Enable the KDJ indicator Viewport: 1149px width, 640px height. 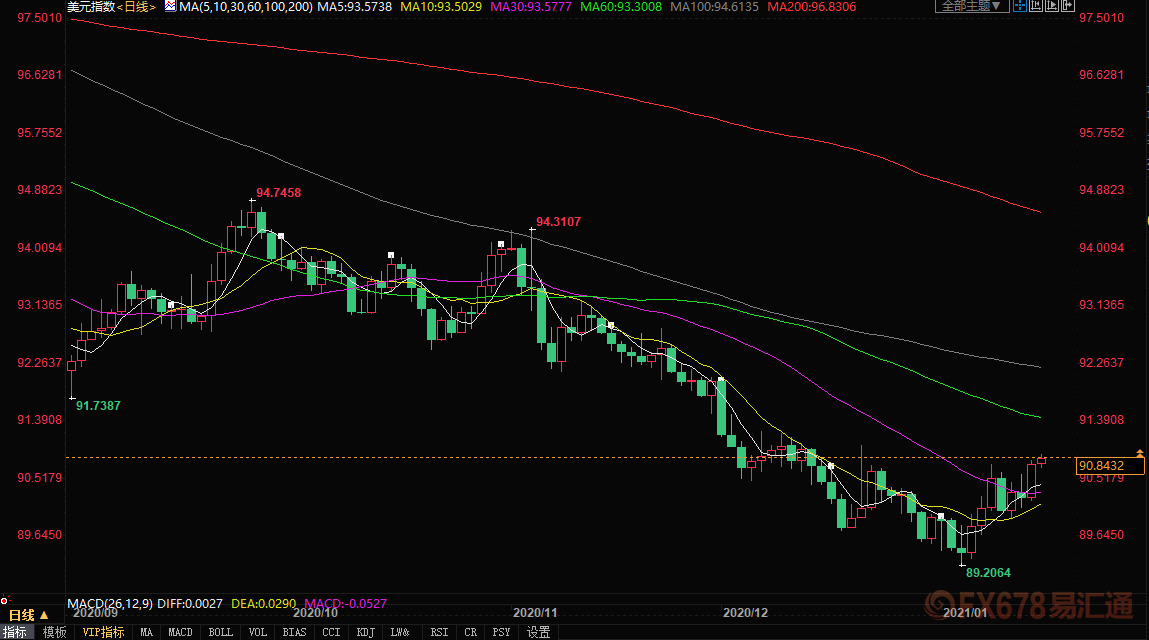[x=365, y=632]
